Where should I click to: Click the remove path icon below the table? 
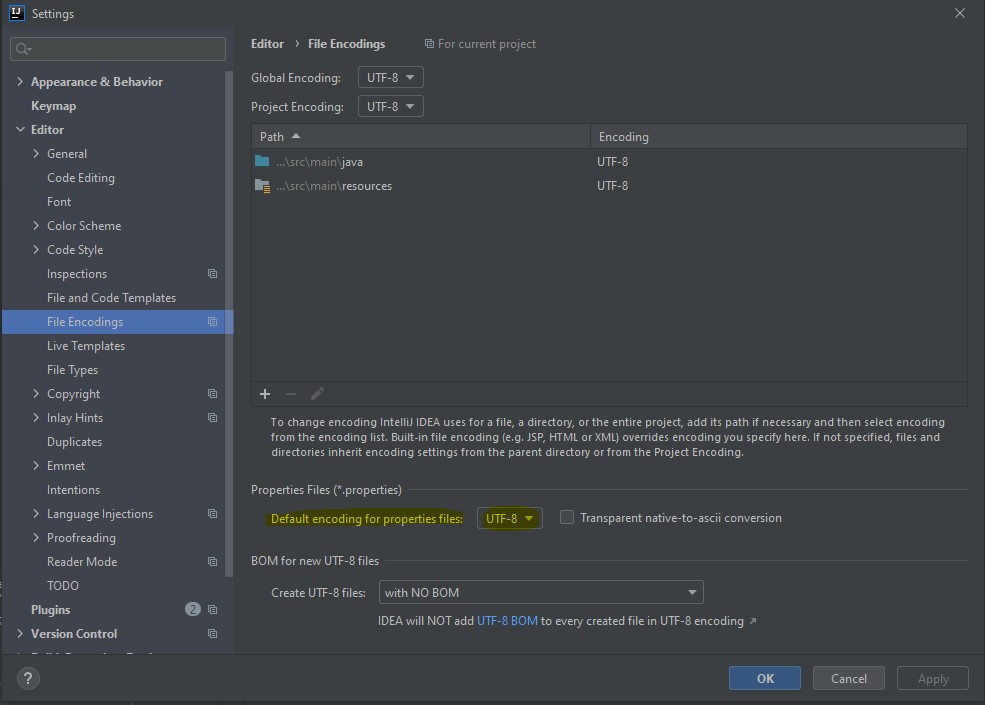click(x=290, y=394)
